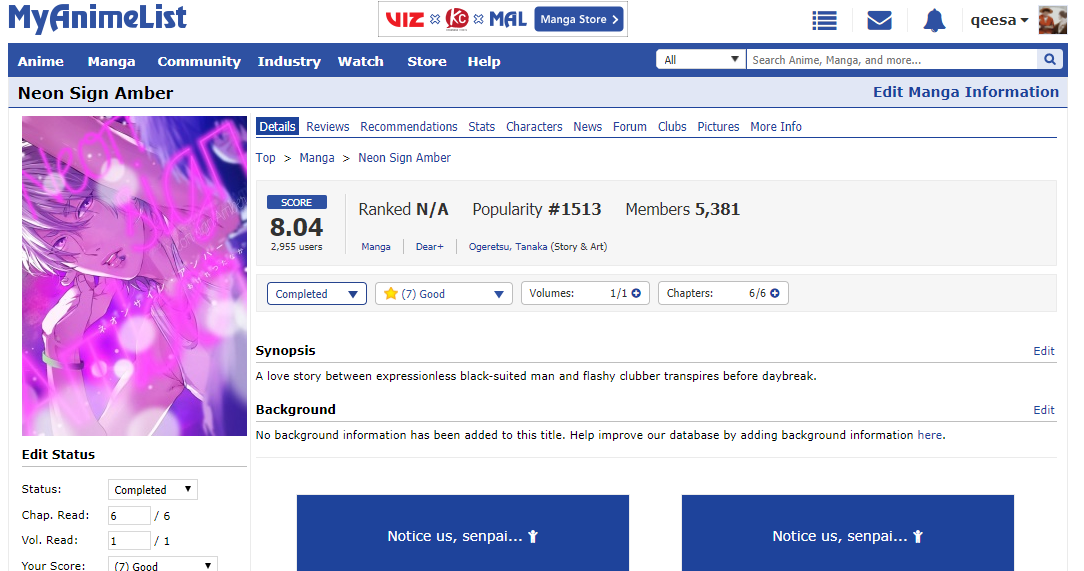Click the Neon Sign Amber cover image

134,276
